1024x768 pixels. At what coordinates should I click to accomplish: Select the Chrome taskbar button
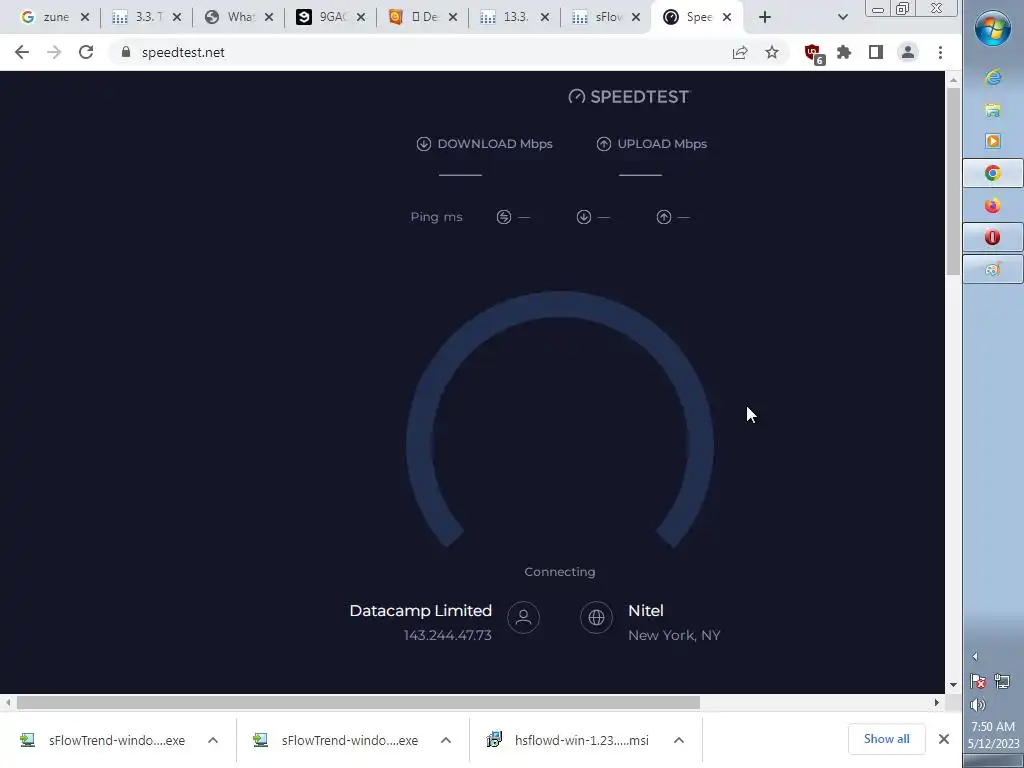993,173
